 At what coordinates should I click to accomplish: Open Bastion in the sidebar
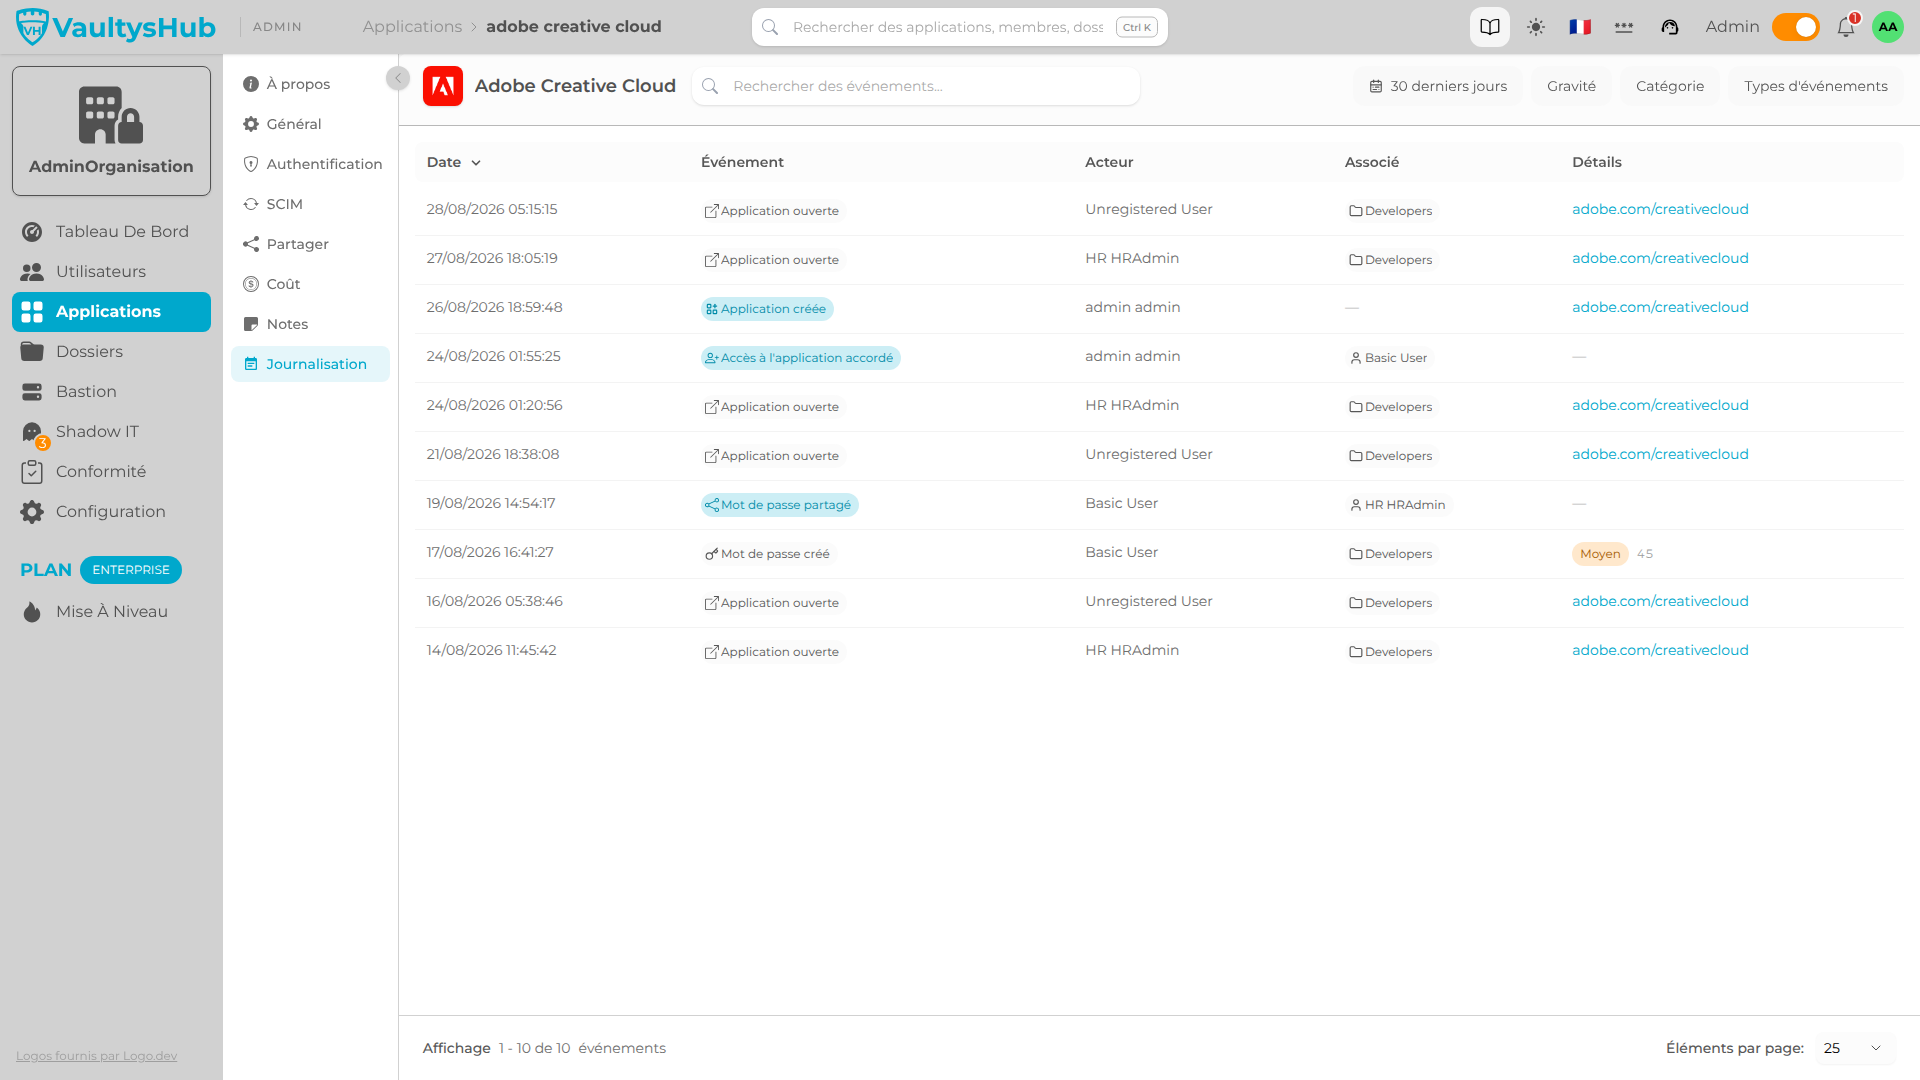(x=111, y=391)
